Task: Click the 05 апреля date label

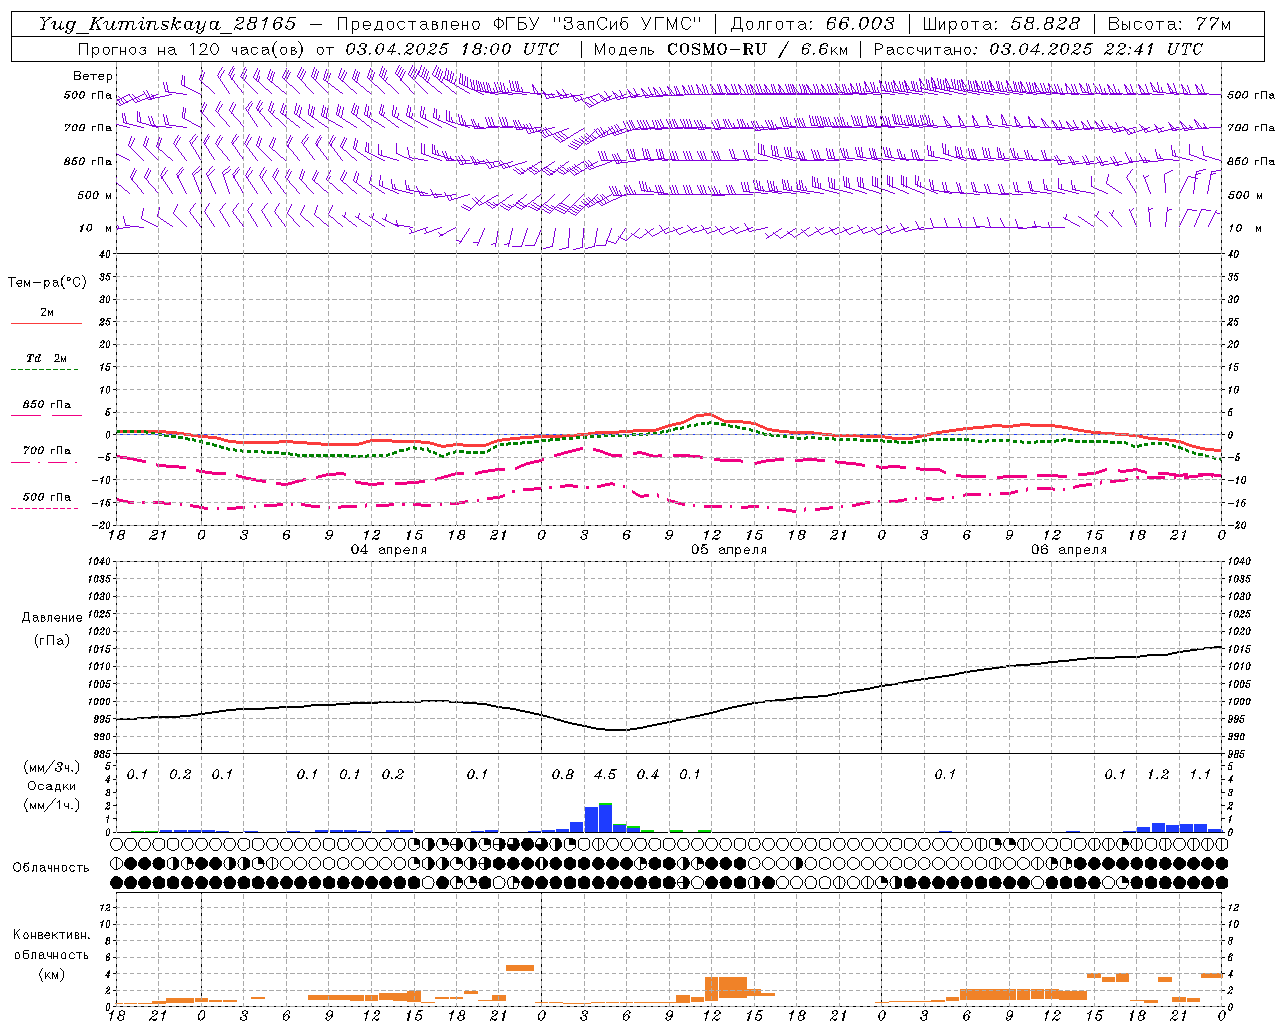Action: click(x=729, y=550)
